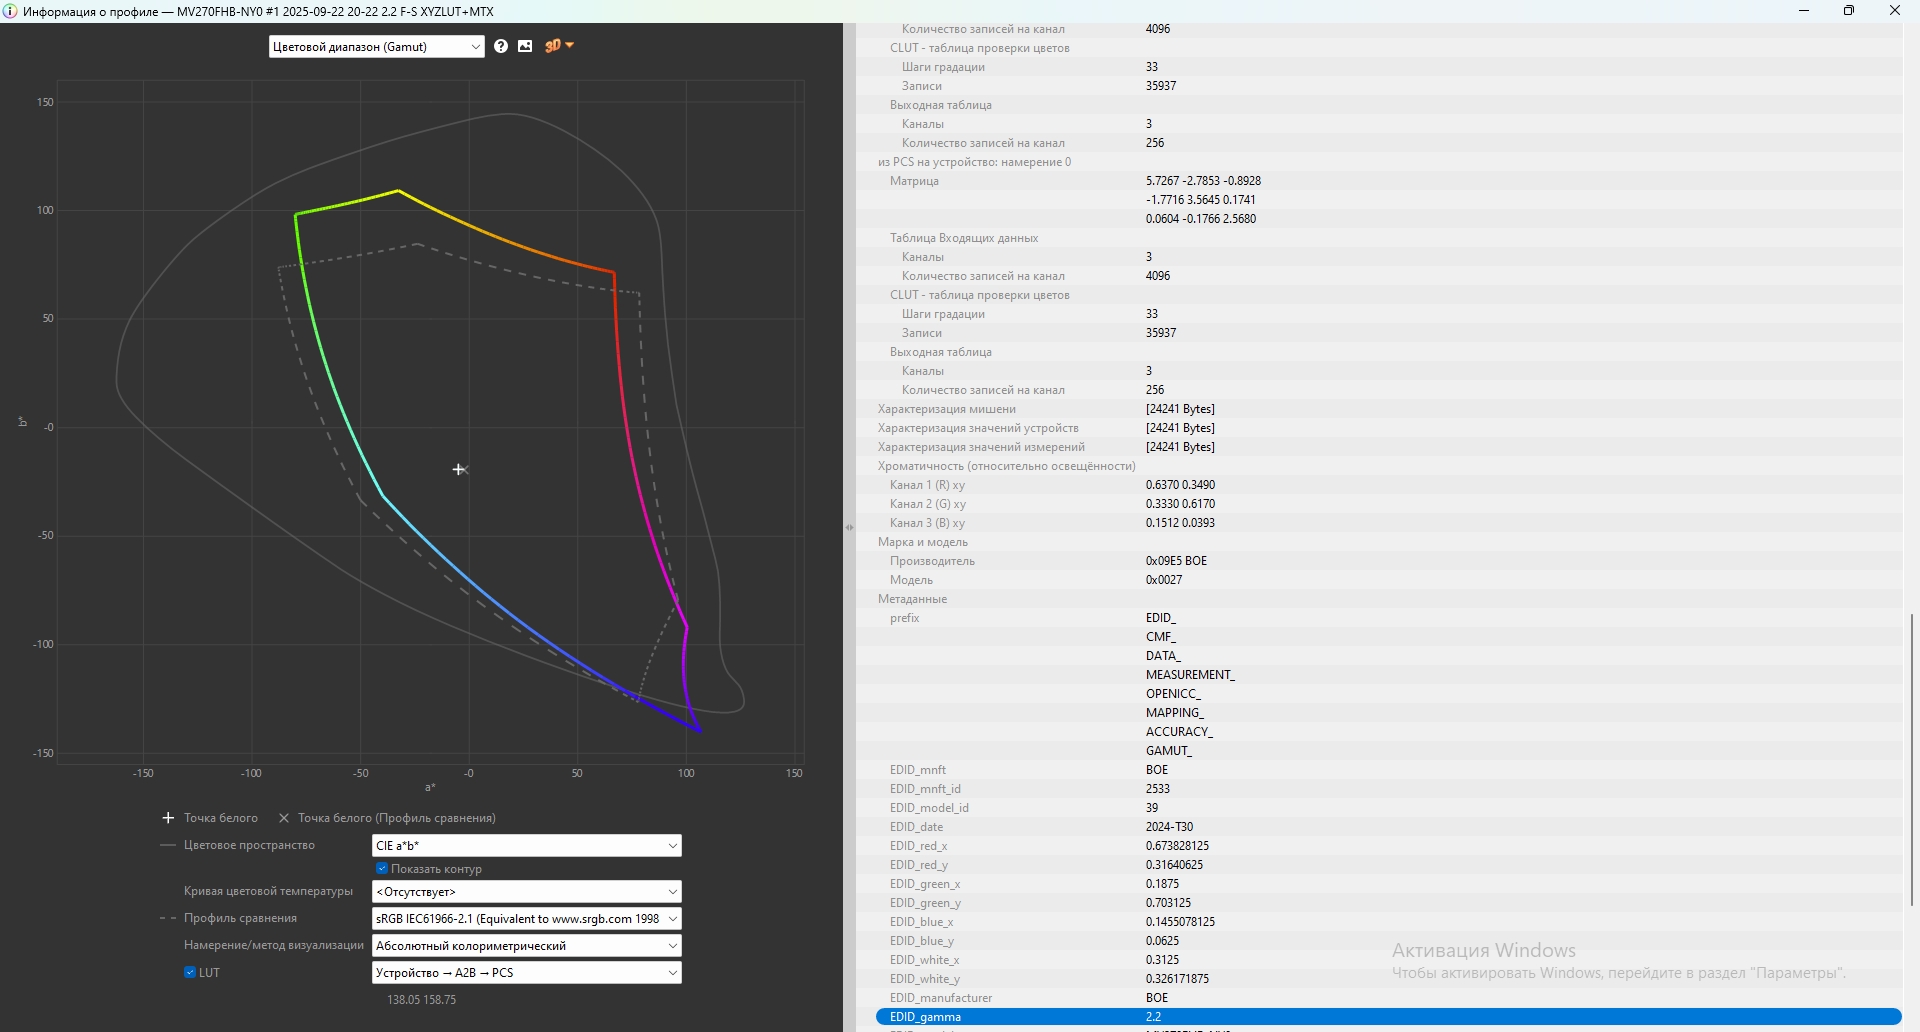1920x1032 pixels.
Task: Open the orange 3D view menu icon
Action: coord(558,46)
